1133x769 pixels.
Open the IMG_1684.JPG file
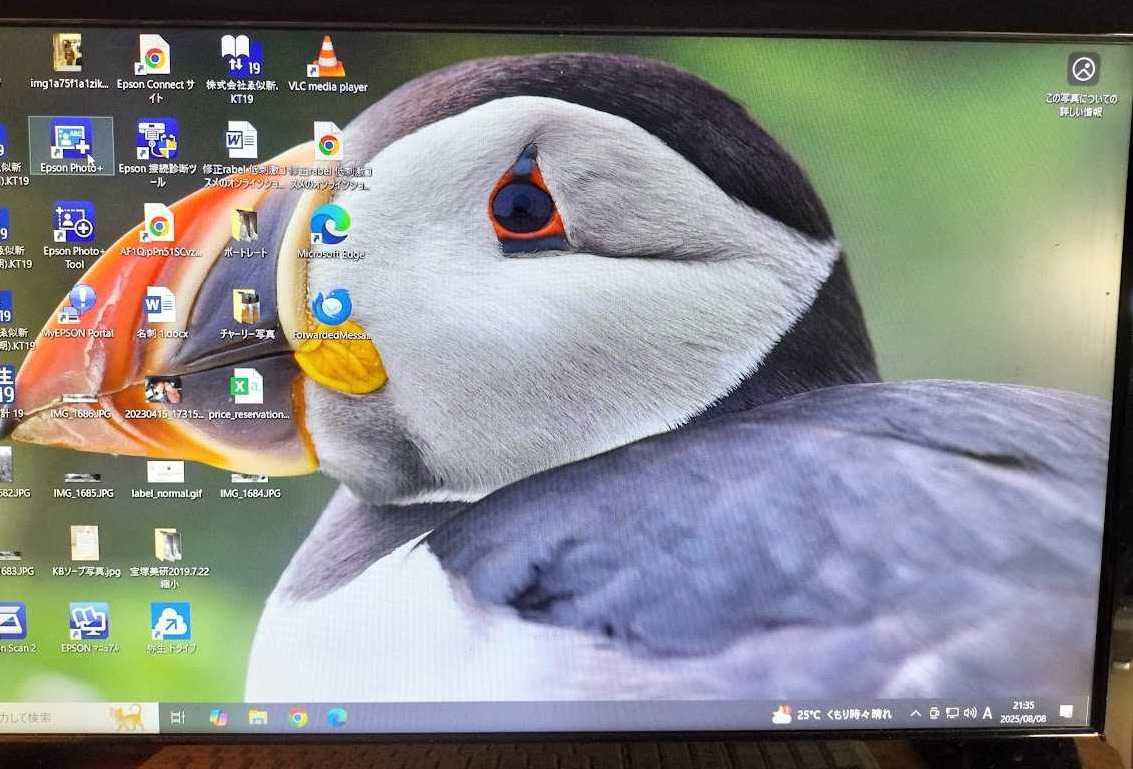(x=249, y=478)
